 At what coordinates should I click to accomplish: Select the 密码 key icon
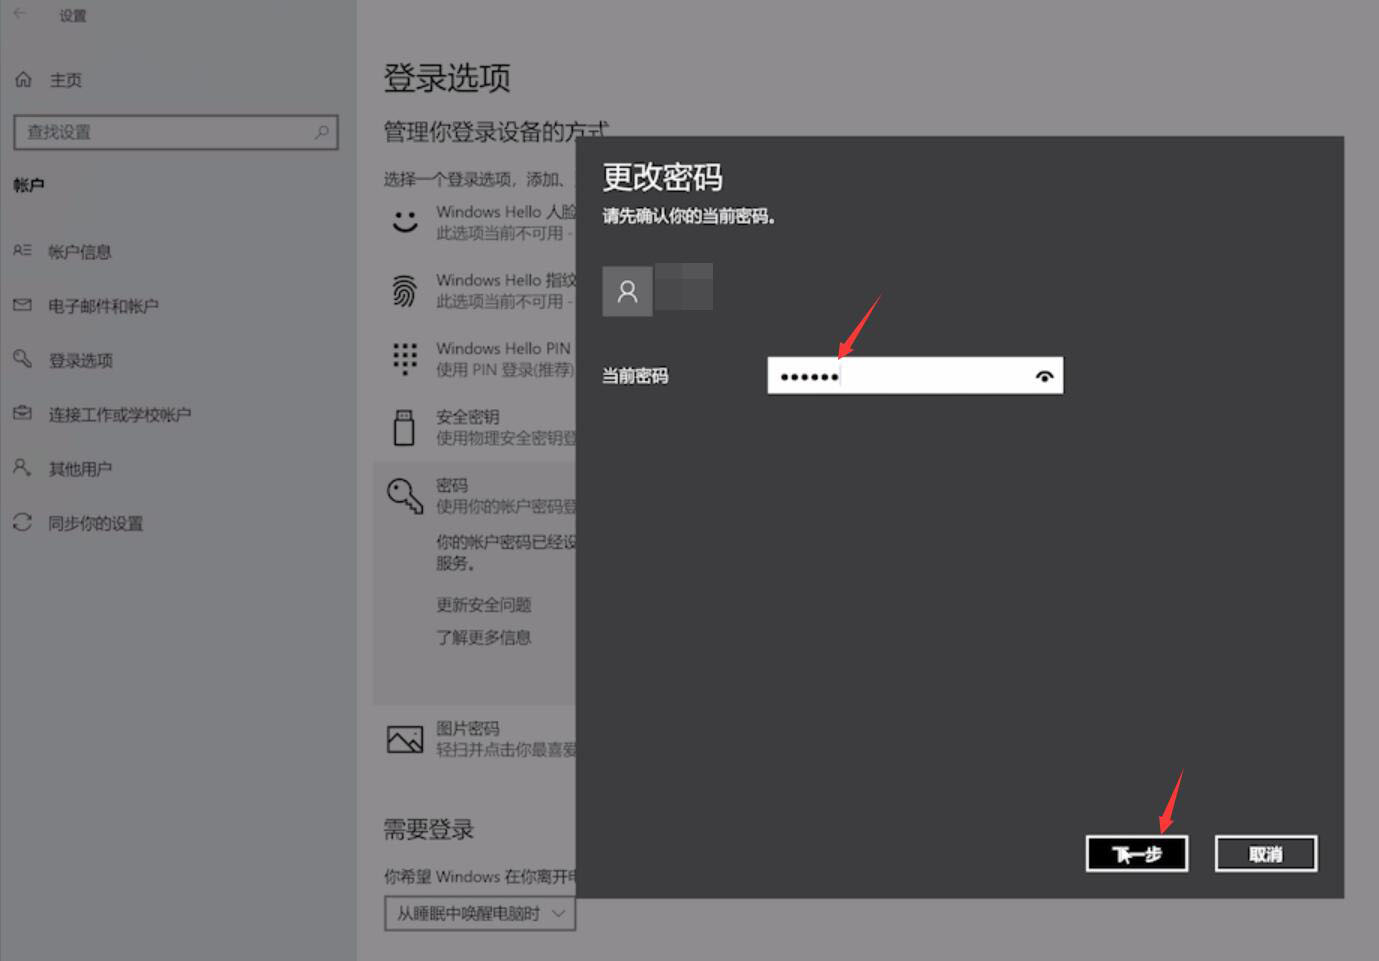(405, 495)
